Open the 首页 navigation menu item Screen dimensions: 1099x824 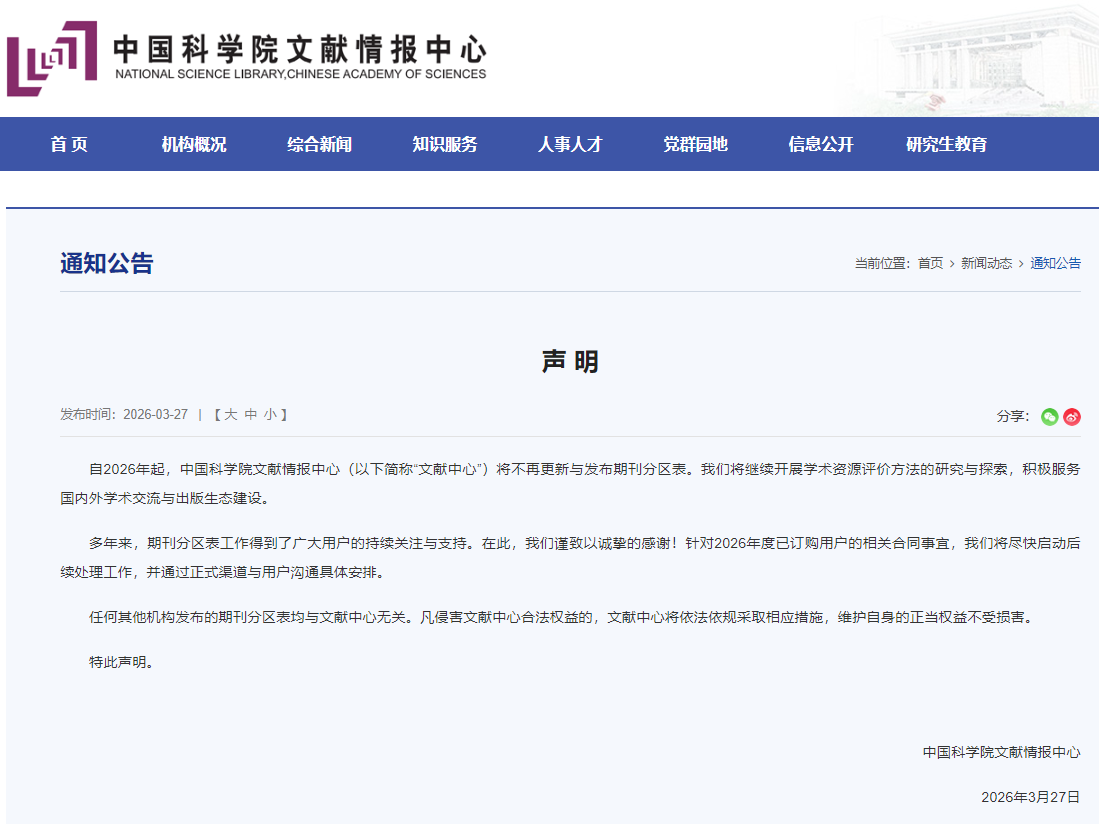click(x=69, y=144)
